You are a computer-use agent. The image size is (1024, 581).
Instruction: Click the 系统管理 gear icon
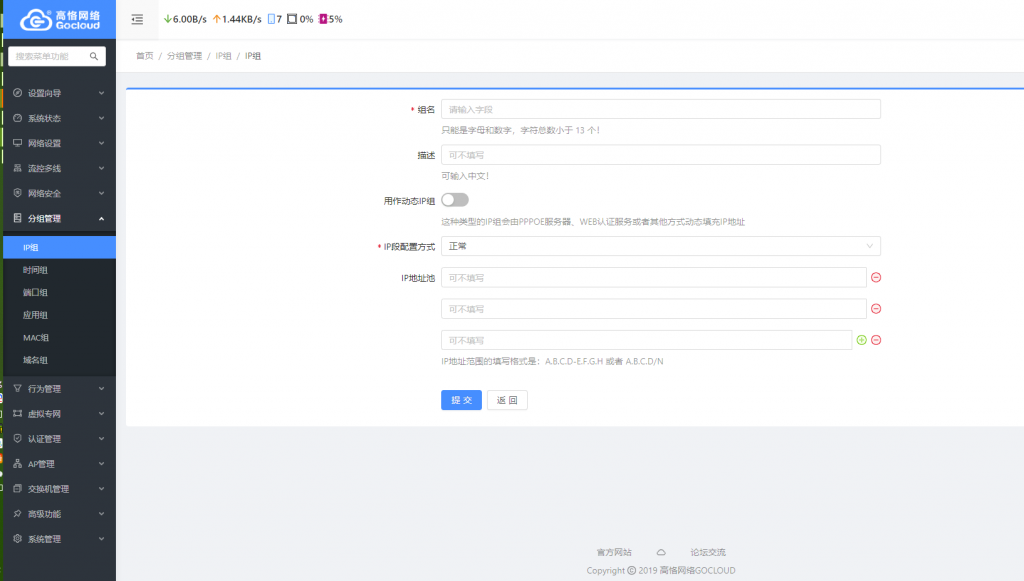click(x=18, y=539)
